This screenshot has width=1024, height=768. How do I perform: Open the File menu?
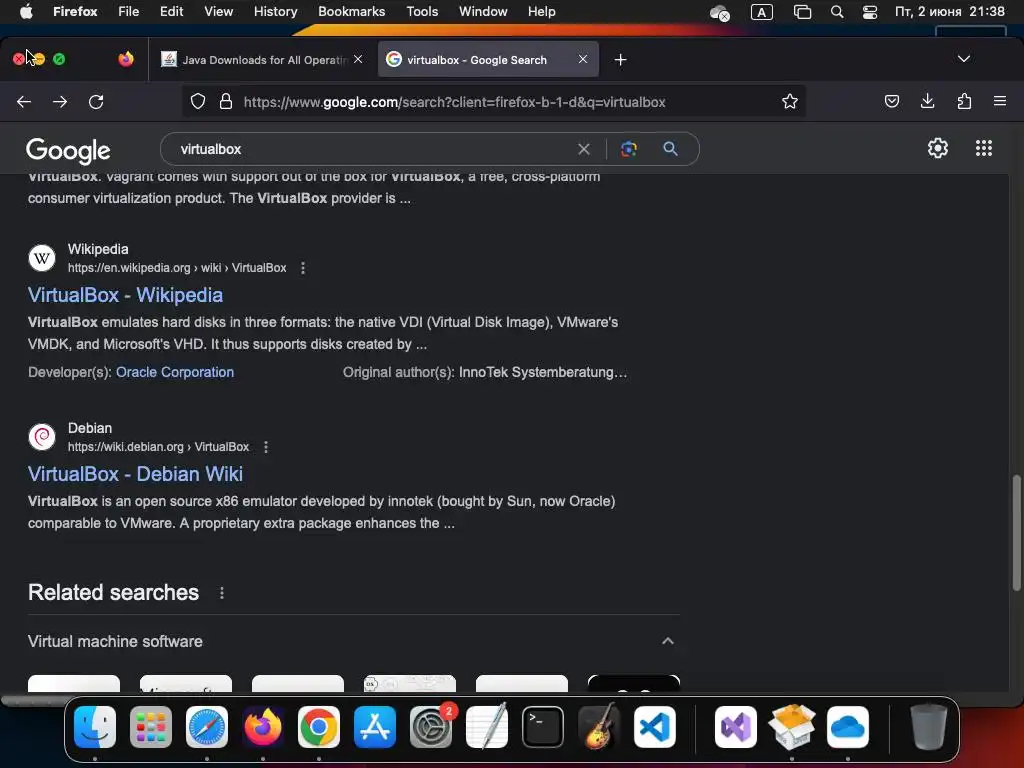129,12
